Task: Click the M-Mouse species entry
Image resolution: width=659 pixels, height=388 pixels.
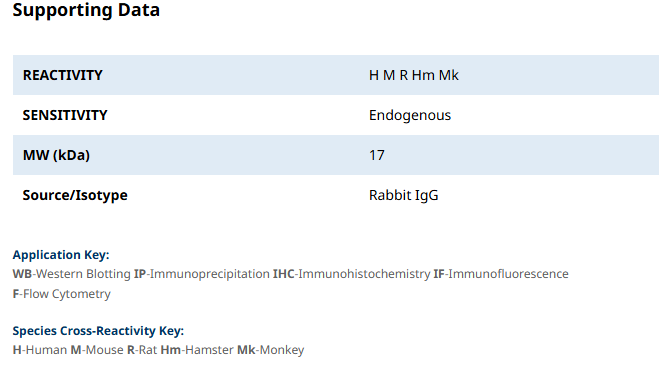Action: [97, 350]
